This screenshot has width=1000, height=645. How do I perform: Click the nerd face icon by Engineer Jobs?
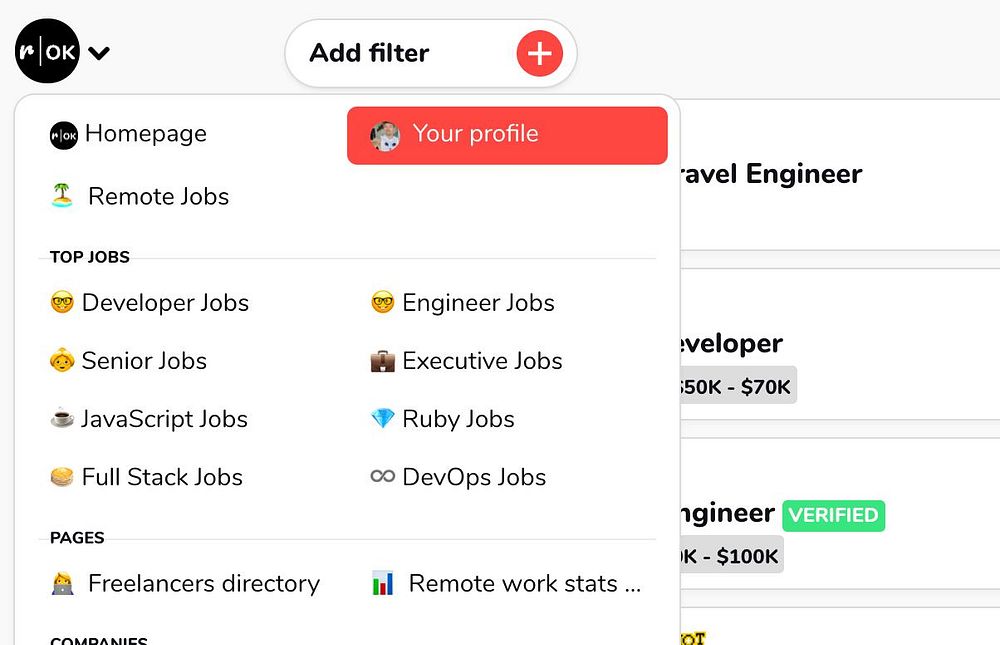[x=382, y=303]
